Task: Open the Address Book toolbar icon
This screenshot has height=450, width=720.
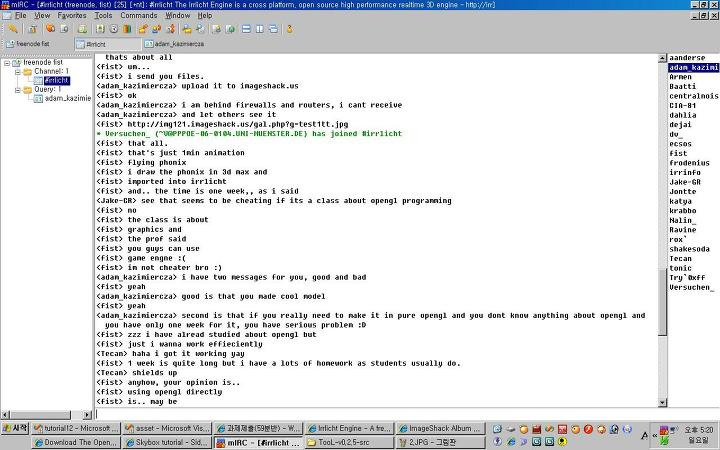Action: pos(100,29)
